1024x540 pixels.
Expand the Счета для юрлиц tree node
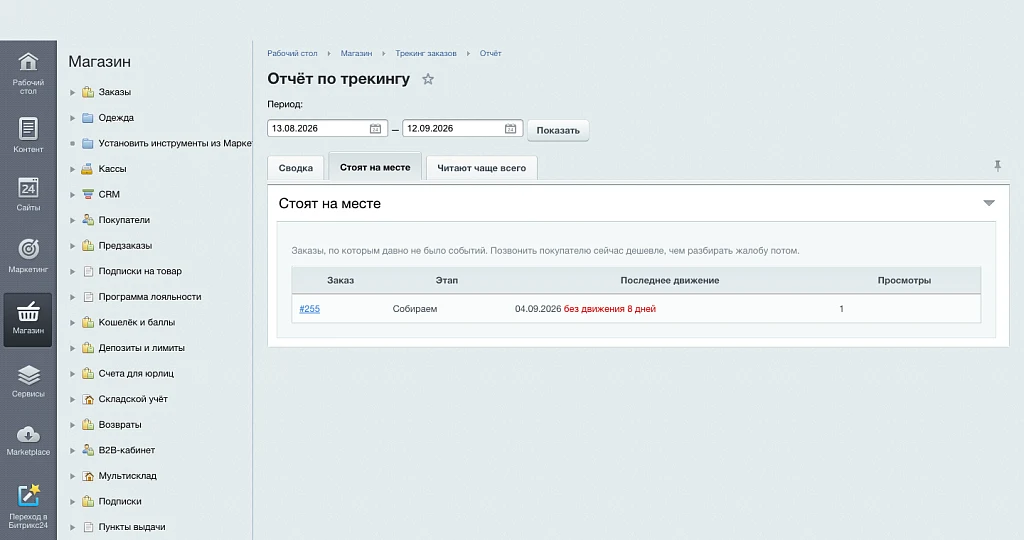72,374
